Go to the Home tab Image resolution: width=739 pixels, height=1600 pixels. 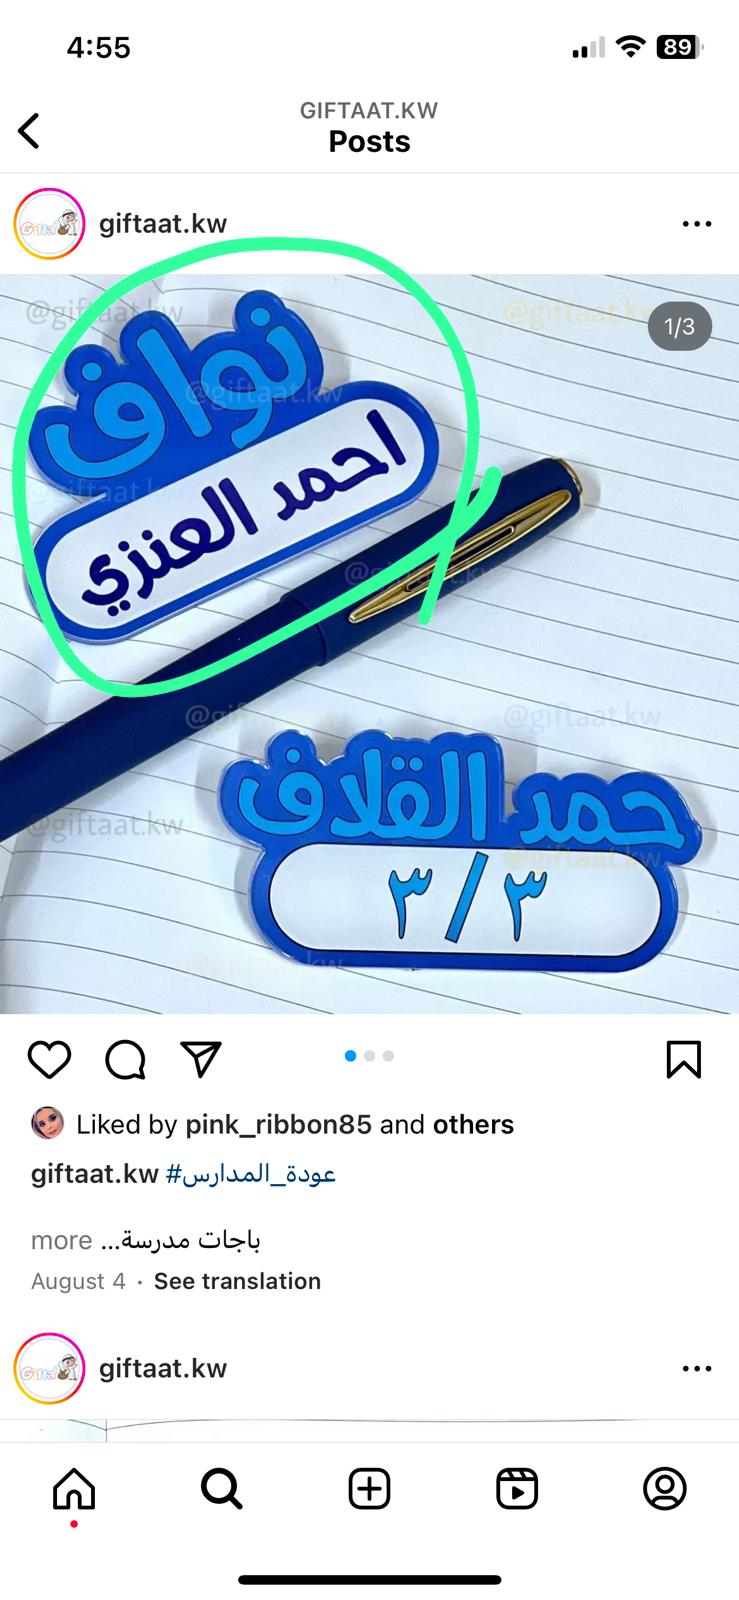click(x=74, y=1489)
